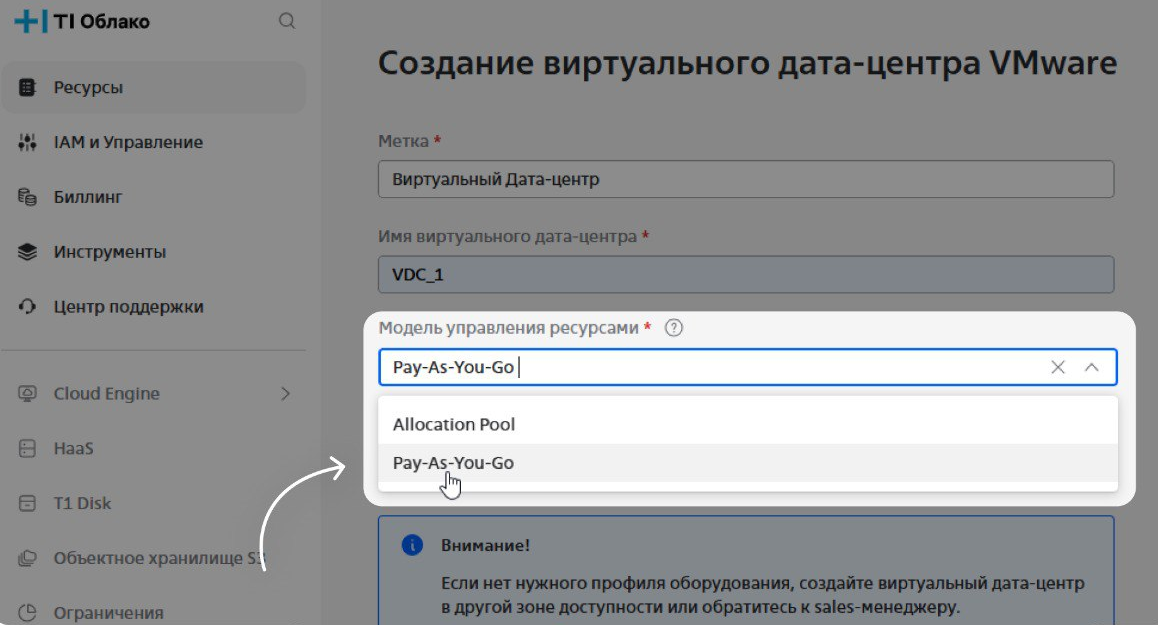The width and height of the screenshot is (1158, 625).
Task: Click the T1 Облако logo
Action: [x=83, y=21]
